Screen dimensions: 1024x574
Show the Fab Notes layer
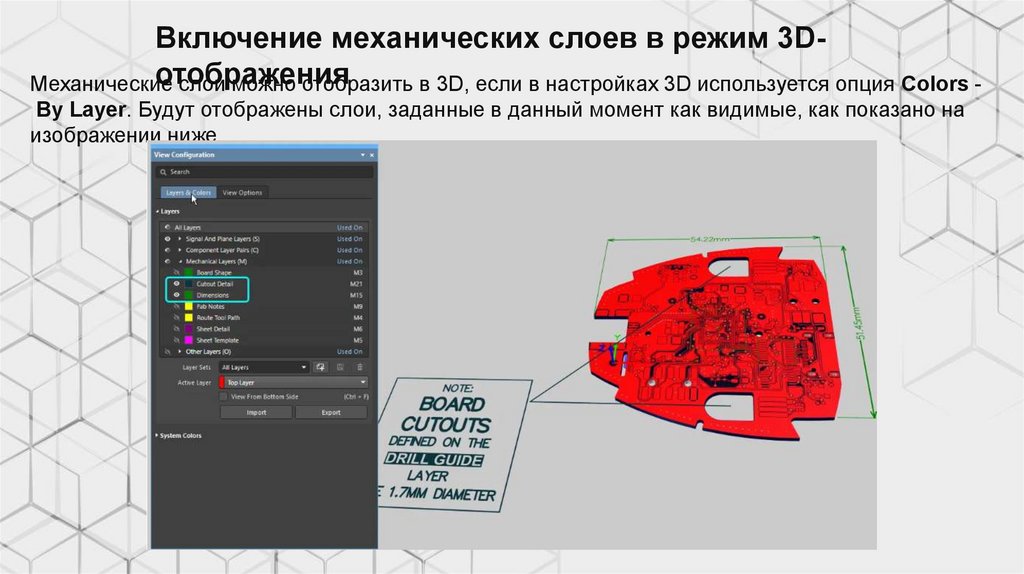click(x=177, y=306)
